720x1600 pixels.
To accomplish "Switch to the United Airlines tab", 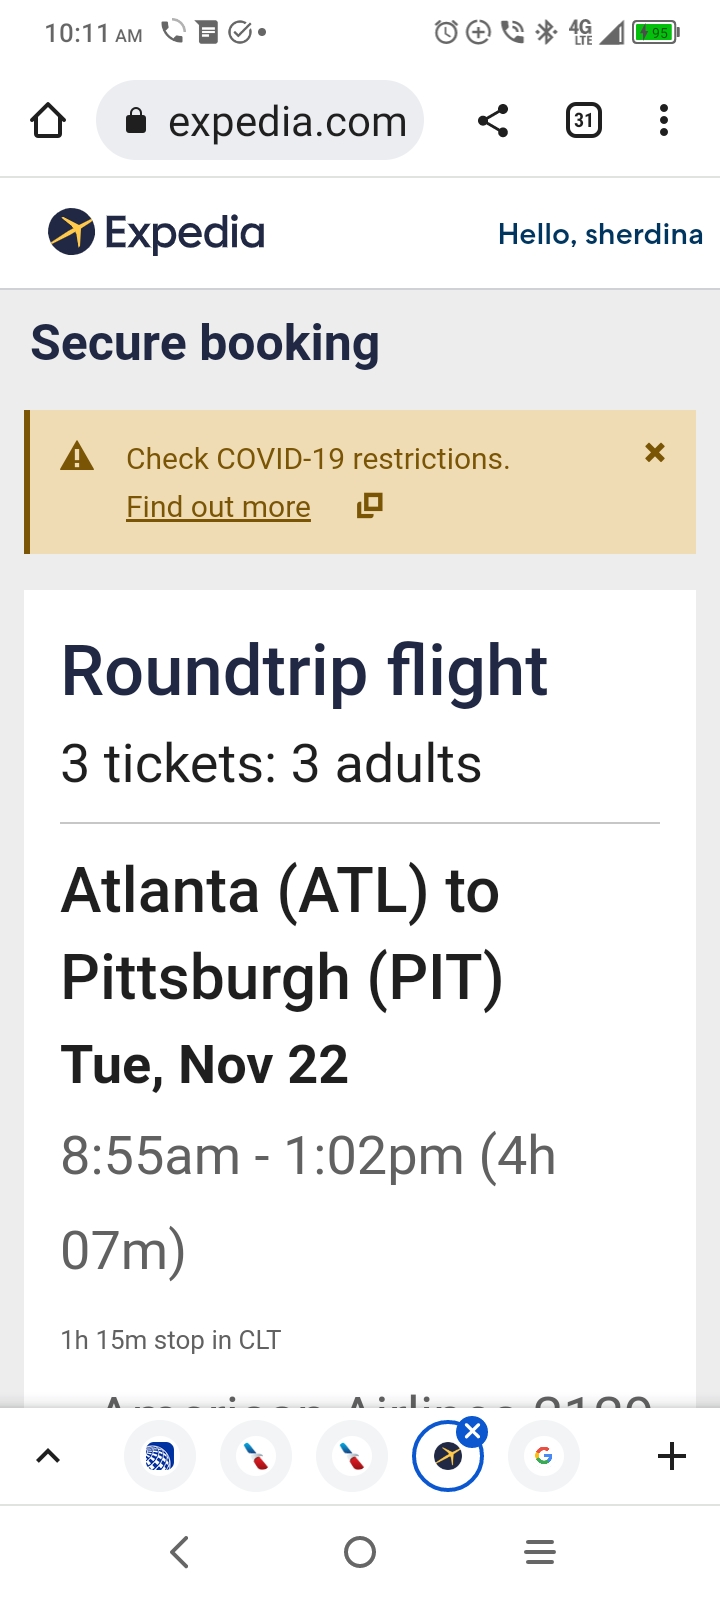I will [x=160, y=1456].
